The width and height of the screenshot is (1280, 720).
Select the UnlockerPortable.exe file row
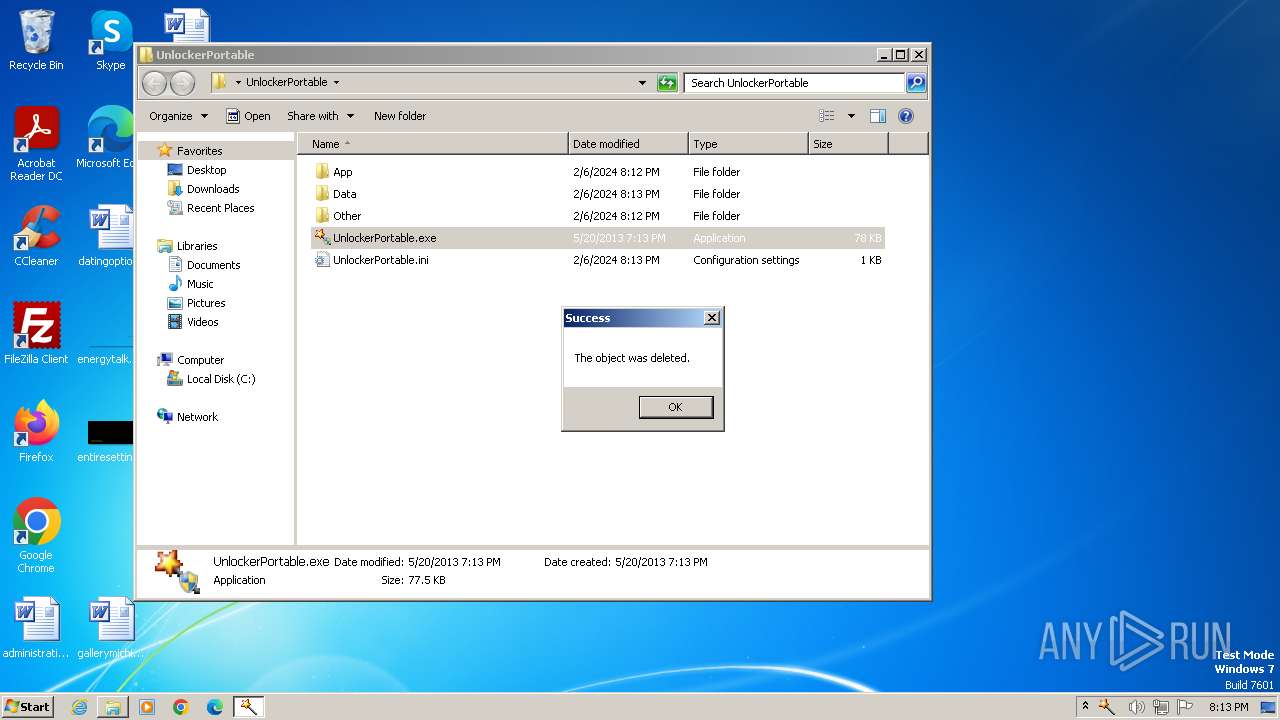click(x=598, y=238)
